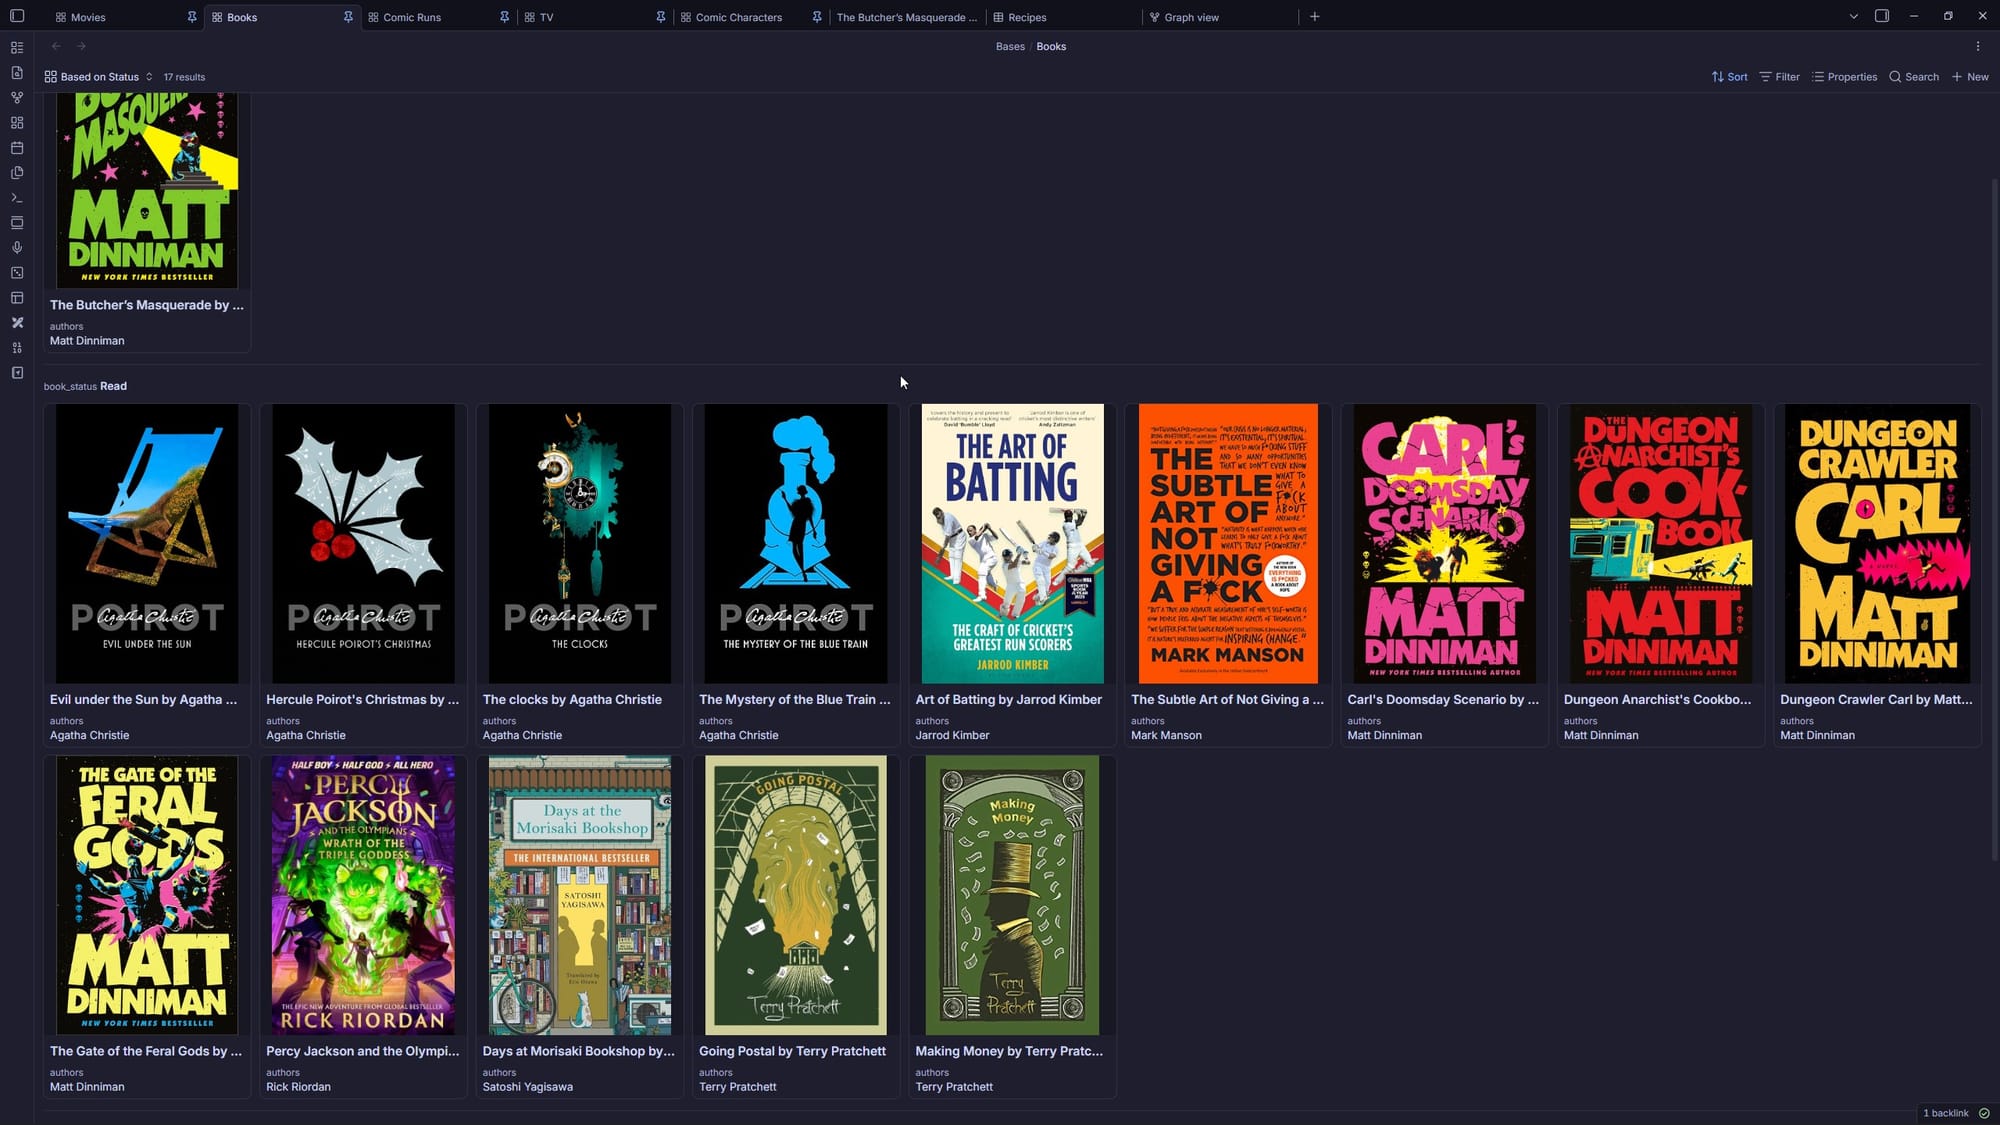This screenshot has width=2000, height=1125.
Task: Unpin the Comic Characters tab
Action: [x=817, y=17]
